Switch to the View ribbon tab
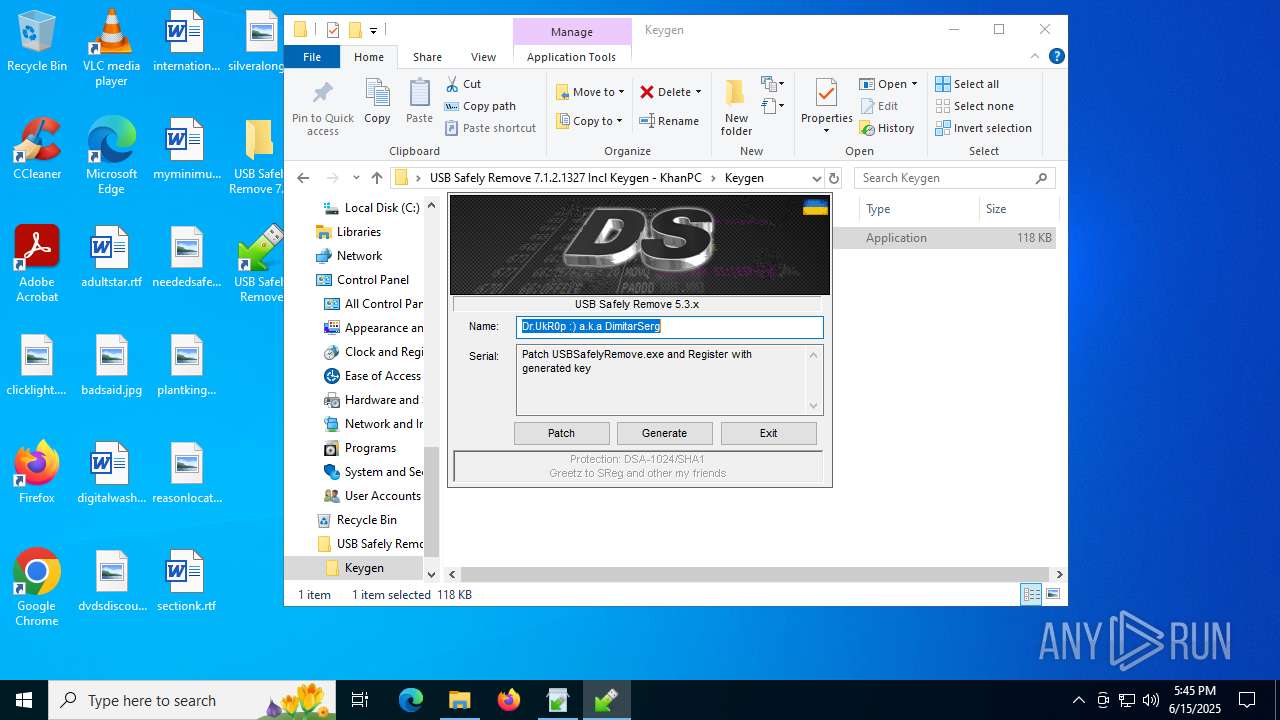Viewport: 1280px width, 720px height. (483, 57)
